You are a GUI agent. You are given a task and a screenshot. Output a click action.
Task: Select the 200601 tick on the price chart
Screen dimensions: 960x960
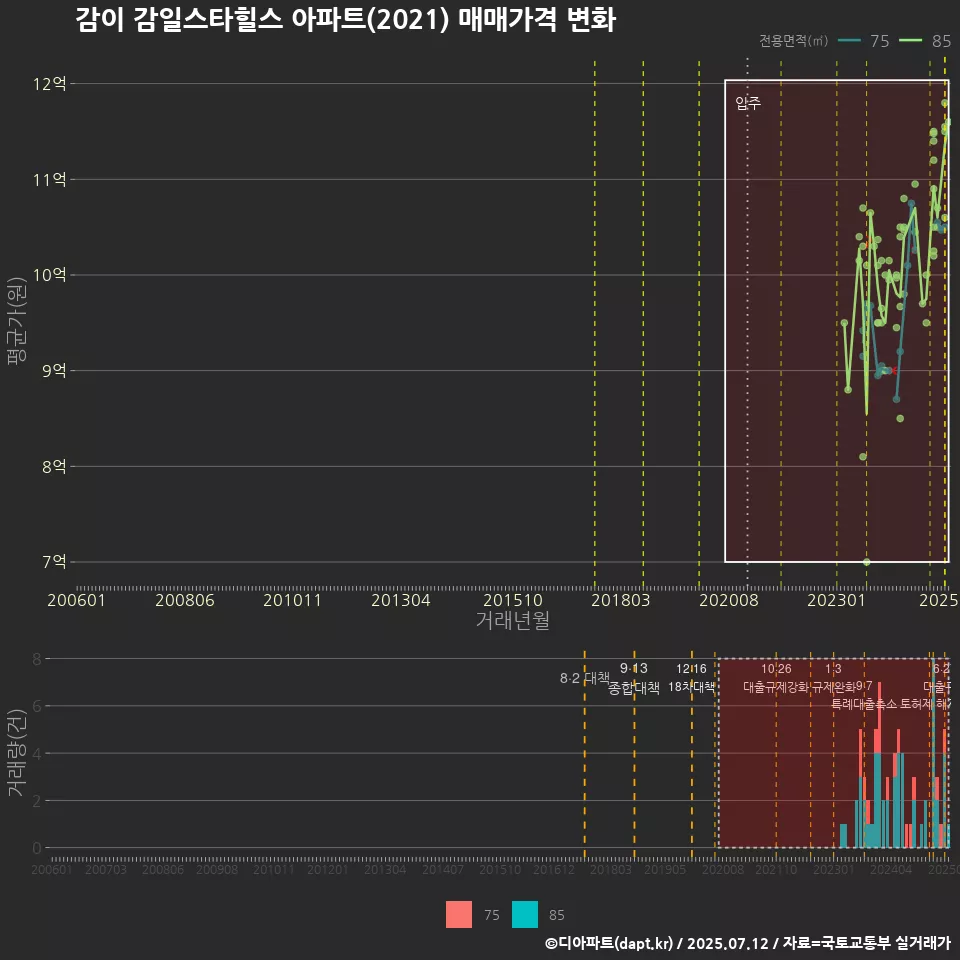(x=77, y=600)
